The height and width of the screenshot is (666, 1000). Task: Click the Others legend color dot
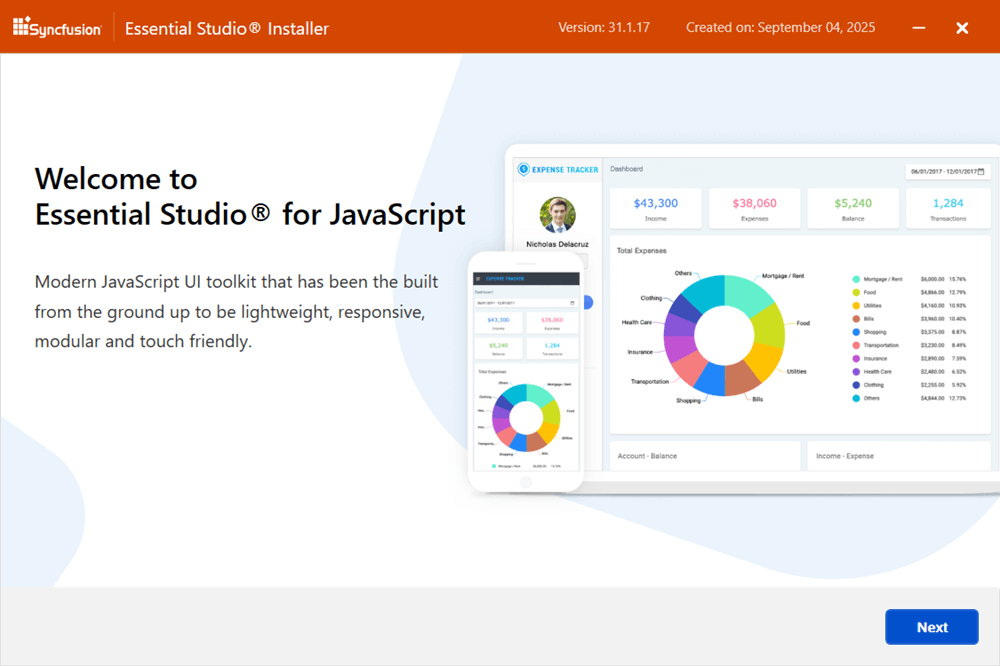click(x=856, y=398)
